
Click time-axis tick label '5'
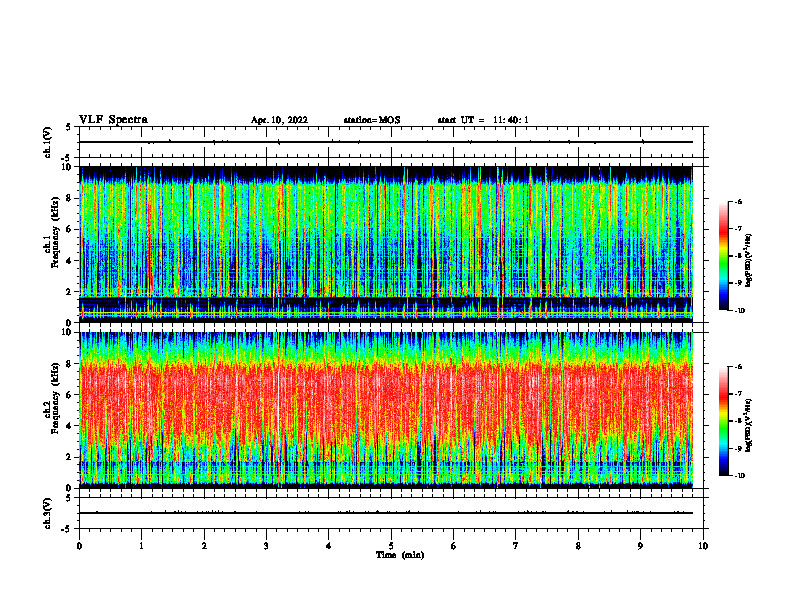[391, 546]
